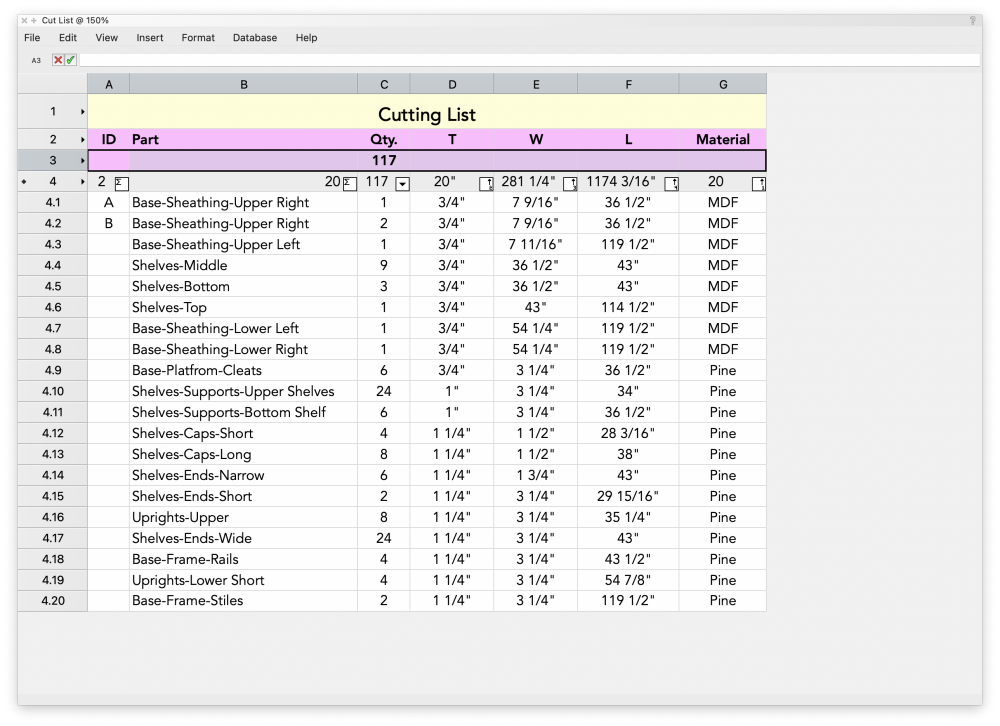The width and height of the screenshot is (1000, 726).
Task: Select the Cutting List title cell
Action: 427,115
